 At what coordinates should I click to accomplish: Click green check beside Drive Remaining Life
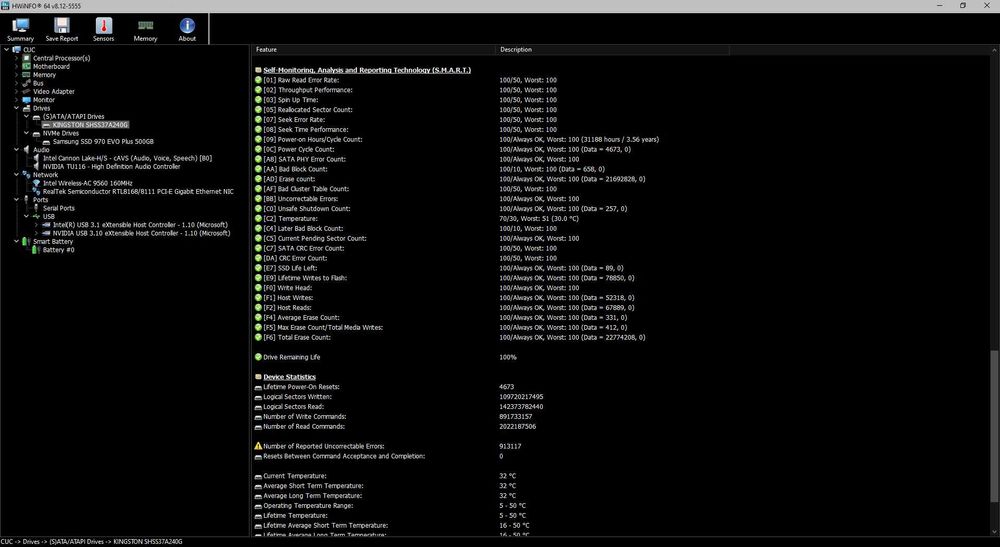(x=258, y=357)
